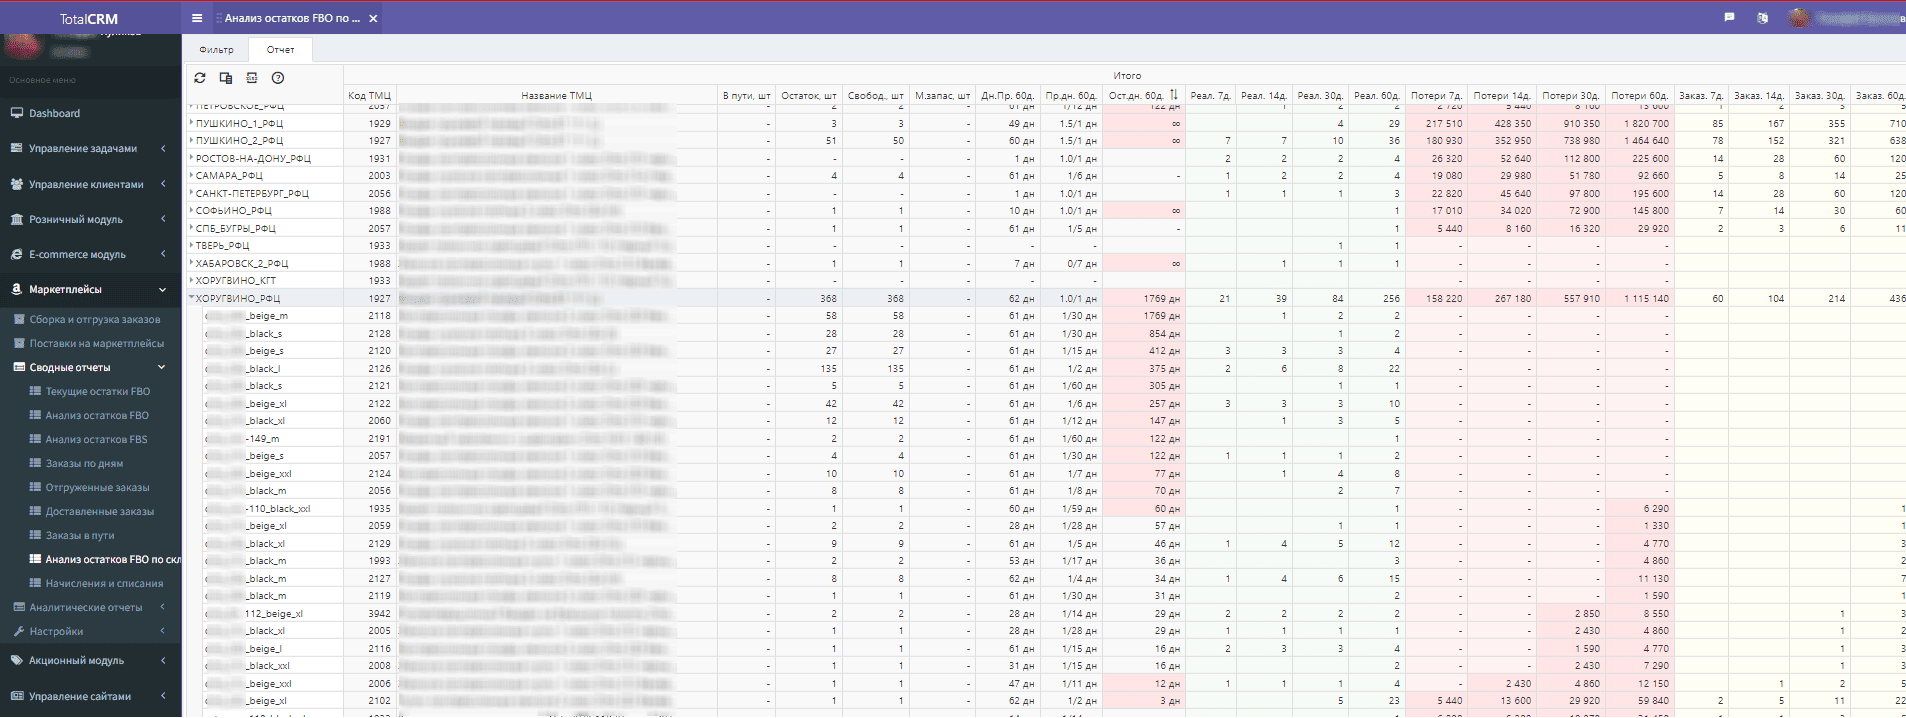The image size is (1906, 718).
Task: Open Отгруженные заказы report
Action: point(97,487)
